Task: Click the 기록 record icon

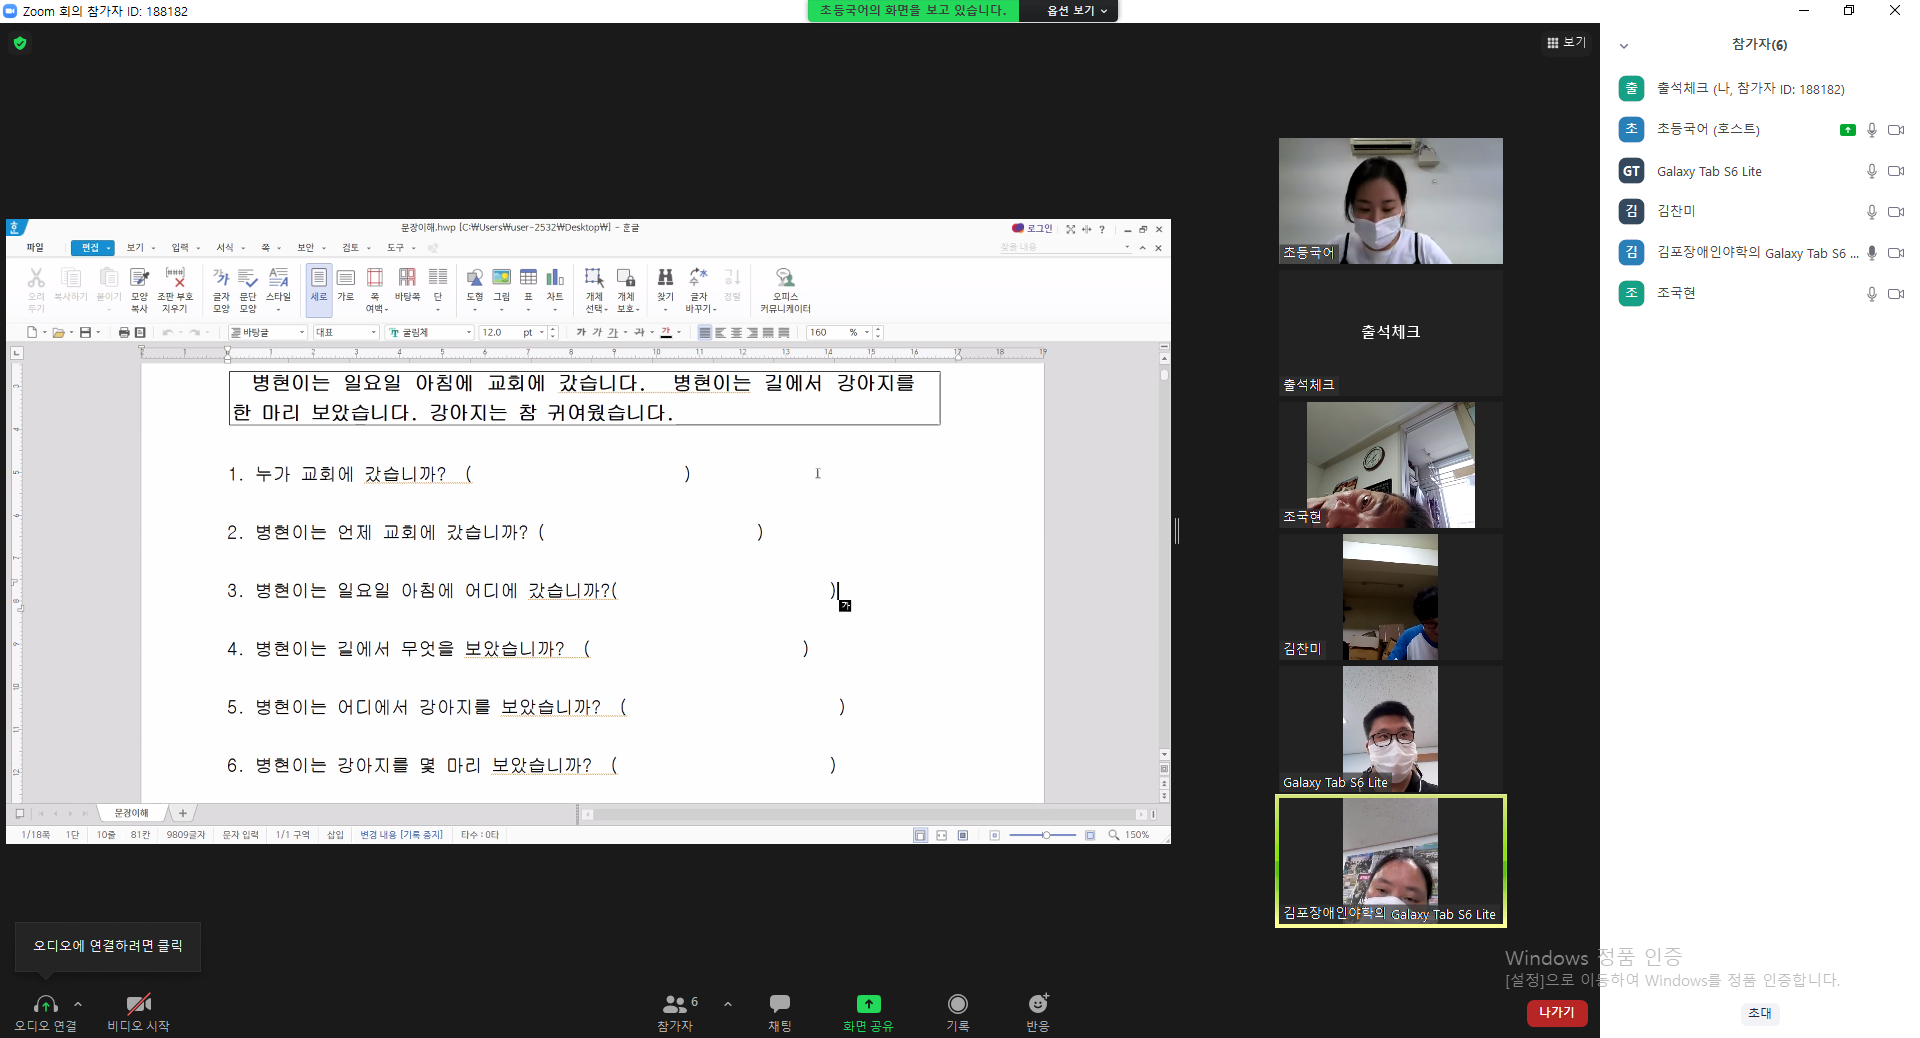Action: click(958, 1004)
